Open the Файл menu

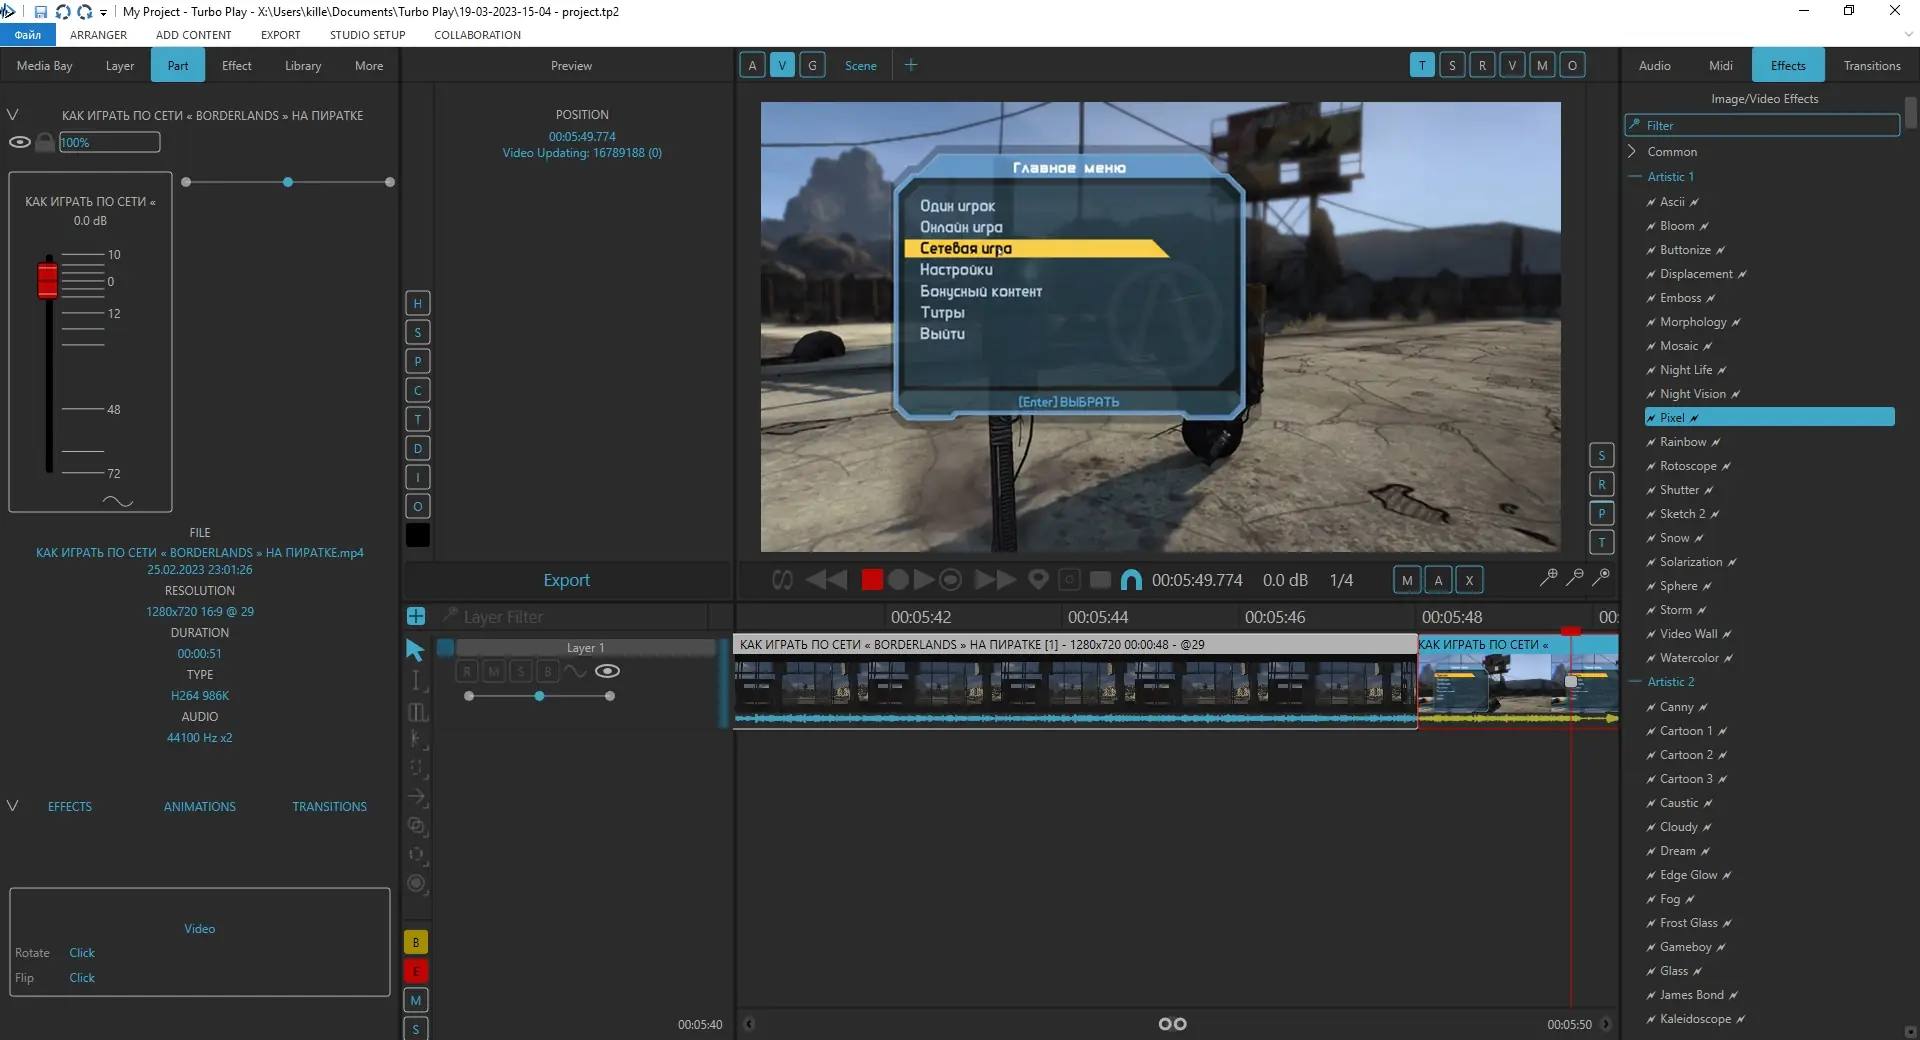click(x=28, y=35)
